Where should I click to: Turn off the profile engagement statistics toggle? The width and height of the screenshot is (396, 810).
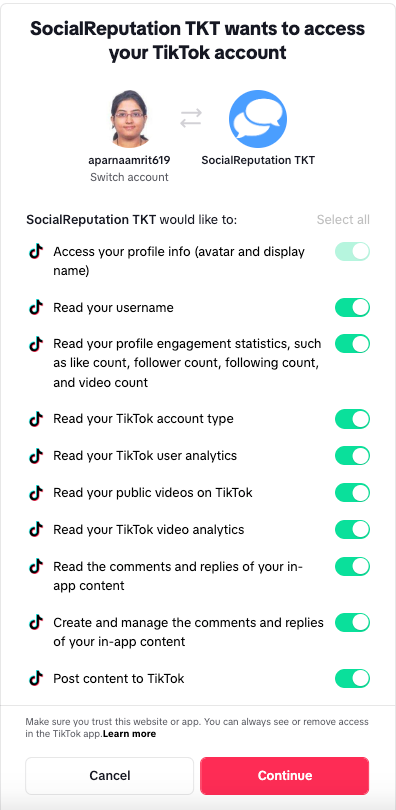pyautogui.click(x=353, y=344)
